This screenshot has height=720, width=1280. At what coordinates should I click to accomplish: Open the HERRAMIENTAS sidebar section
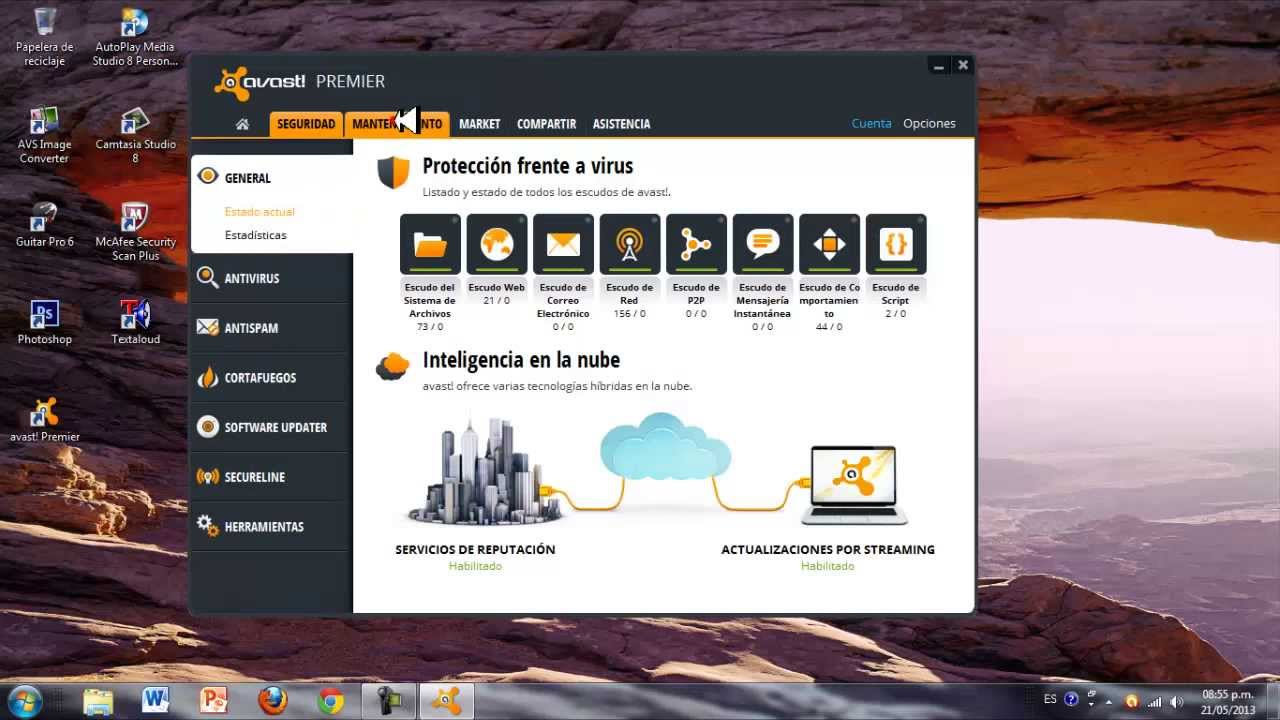pos(272,526)
